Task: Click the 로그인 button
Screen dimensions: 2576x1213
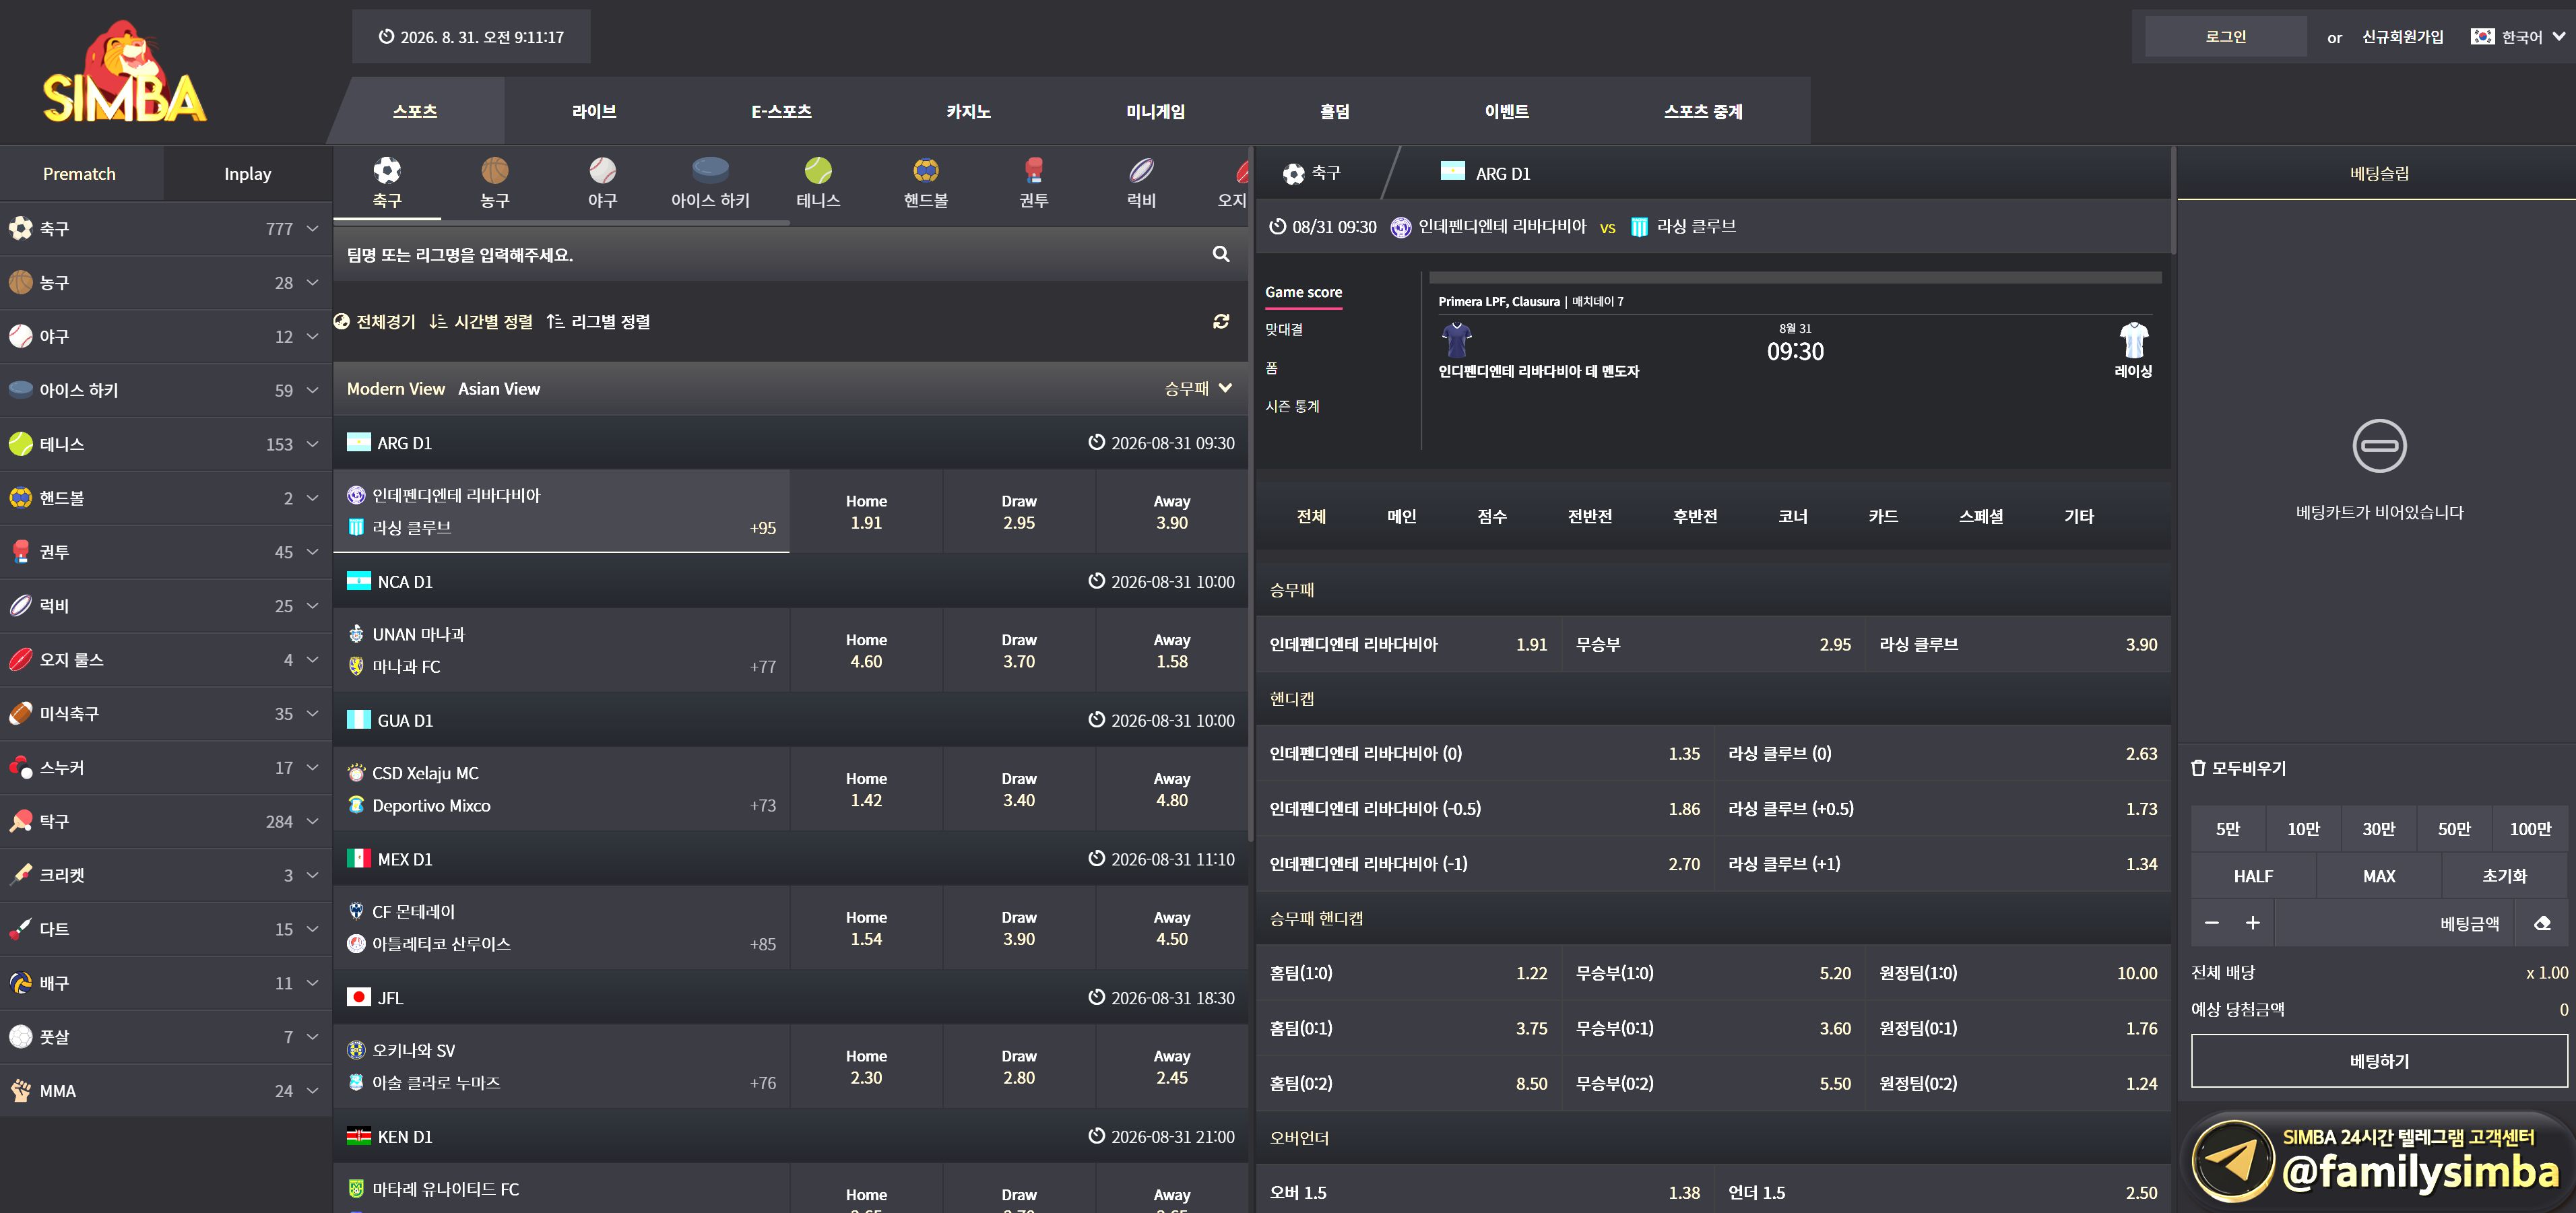Action: pyautogui.click(x=2225, y=37)
